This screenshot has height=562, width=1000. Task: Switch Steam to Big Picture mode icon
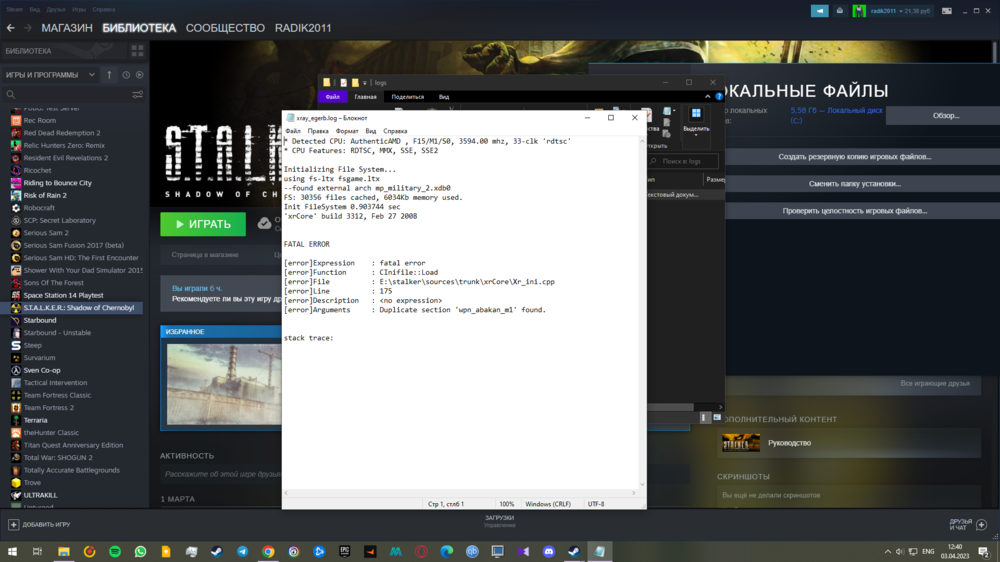point(947,11)
